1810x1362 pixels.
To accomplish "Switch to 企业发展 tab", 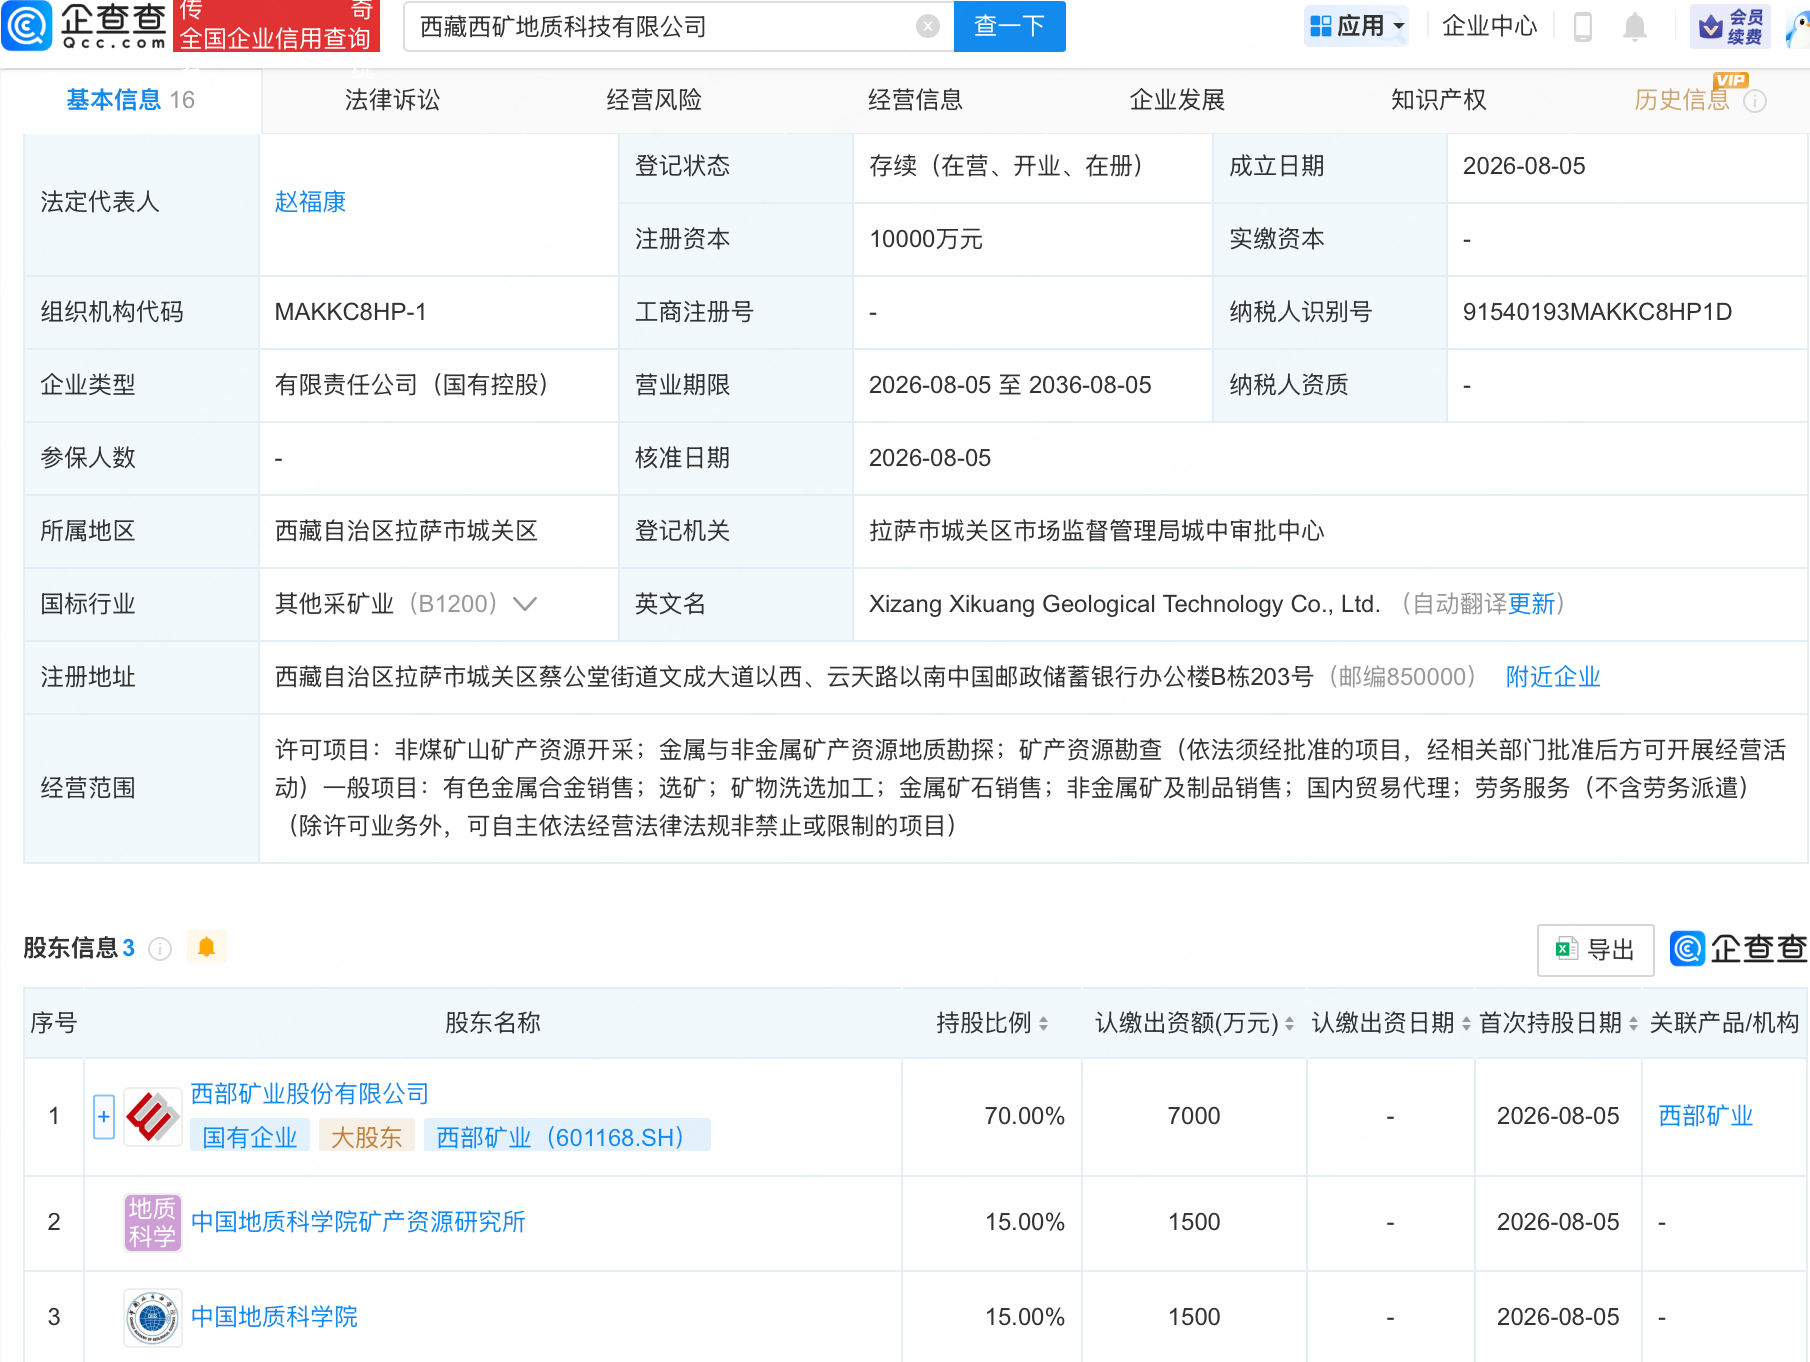I will (1177, 100).
